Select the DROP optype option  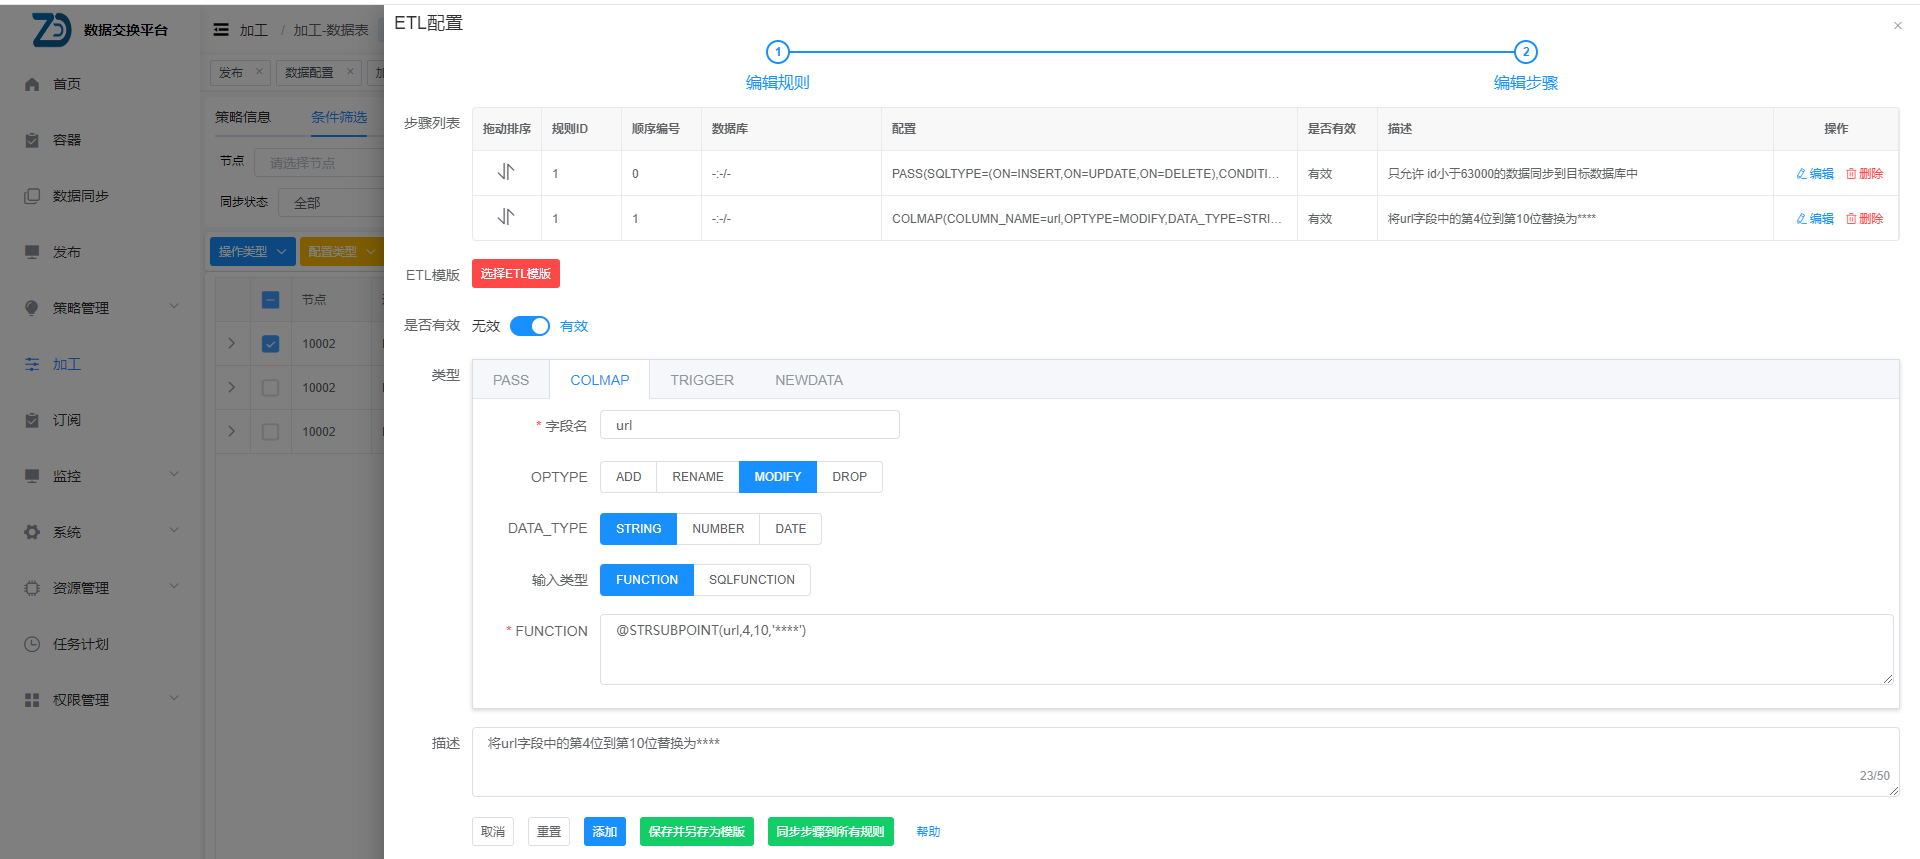849,477
